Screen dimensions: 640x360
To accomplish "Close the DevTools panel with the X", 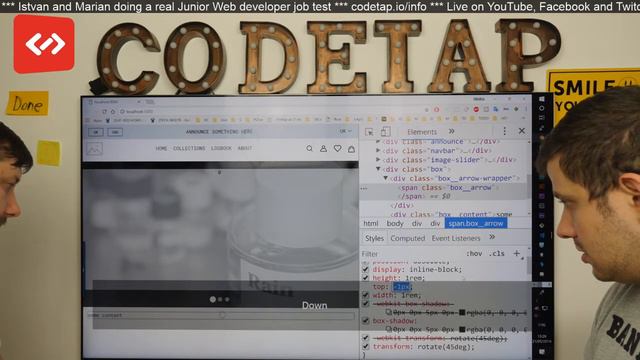I will (522, 131).
